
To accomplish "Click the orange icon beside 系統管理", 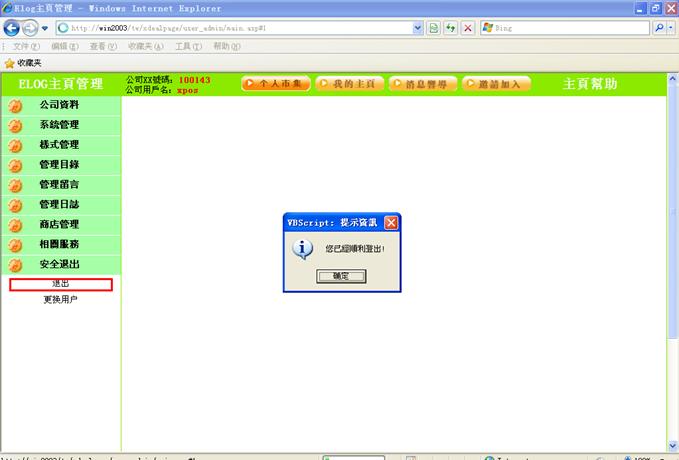I will click(x=15, y=125).
